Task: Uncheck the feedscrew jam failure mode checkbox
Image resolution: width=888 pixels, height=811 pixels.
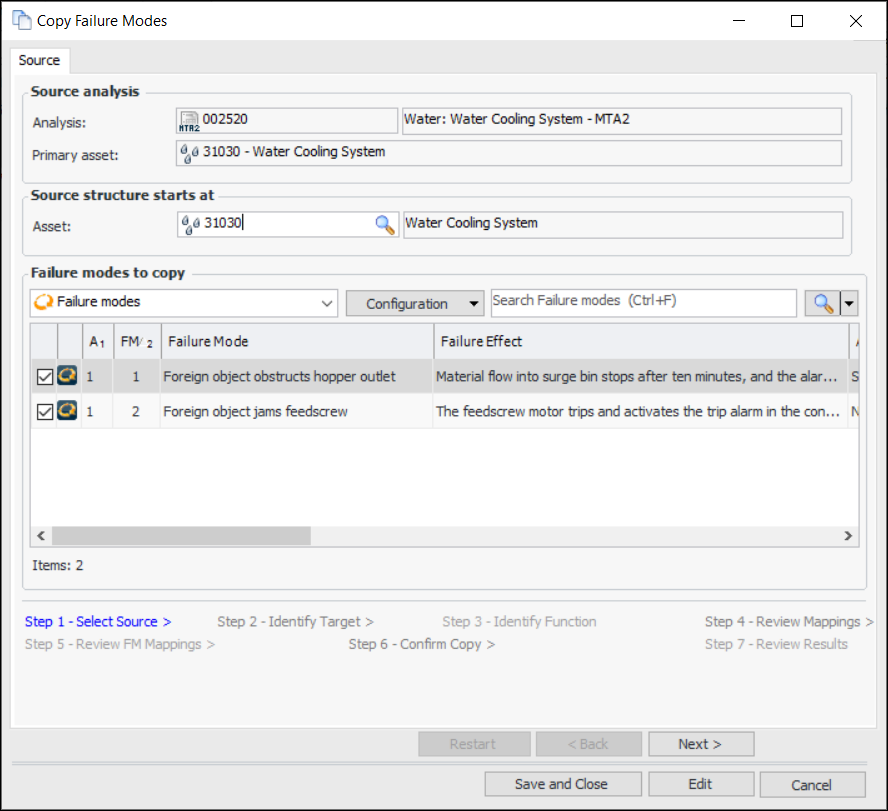Action: tap(44, 411)
